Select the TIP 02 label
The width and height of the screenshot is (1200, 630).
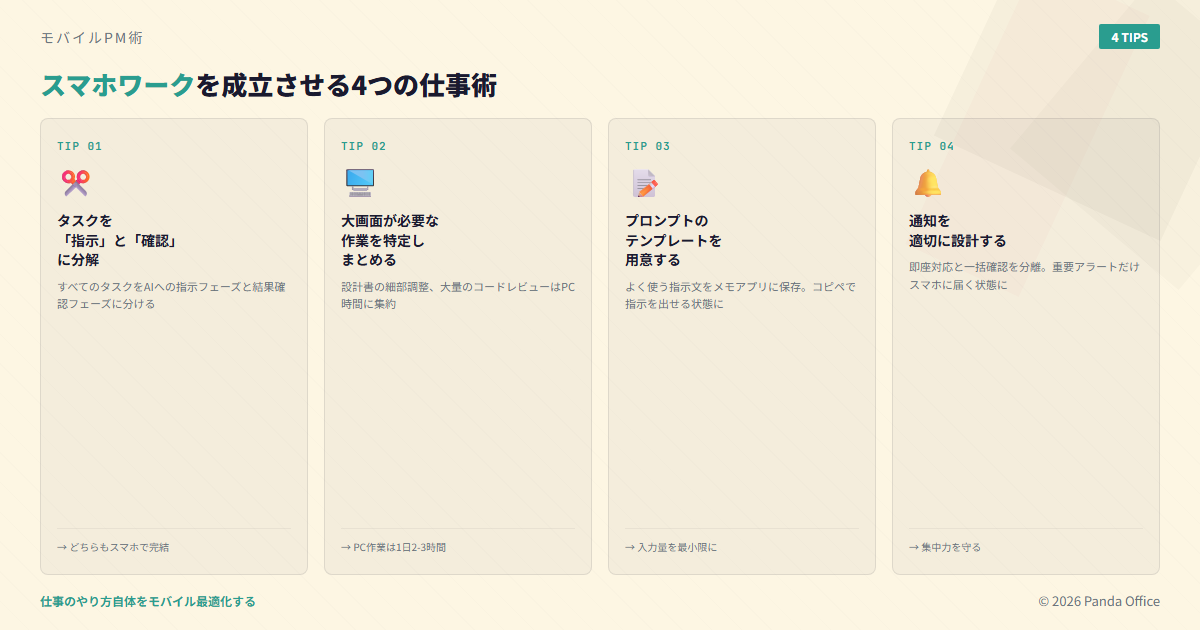[x=363, y=146]
